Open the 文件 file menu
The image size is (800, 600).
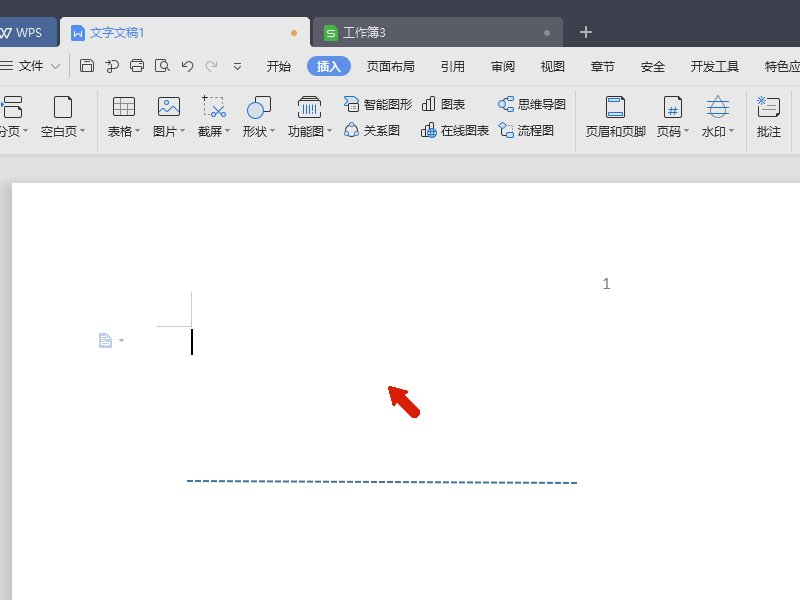(x=30, y=66)
